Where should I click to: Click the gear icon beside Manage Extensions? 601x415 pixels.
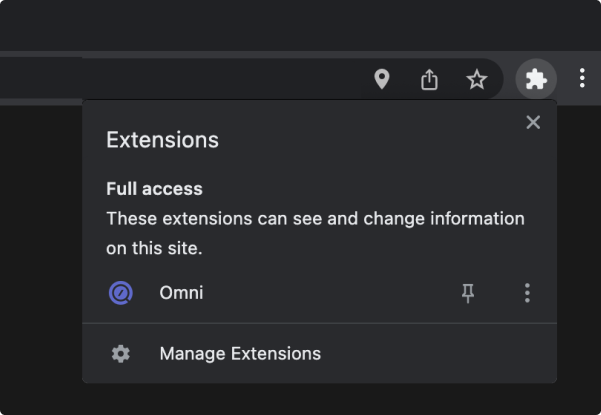click(121, 354)
